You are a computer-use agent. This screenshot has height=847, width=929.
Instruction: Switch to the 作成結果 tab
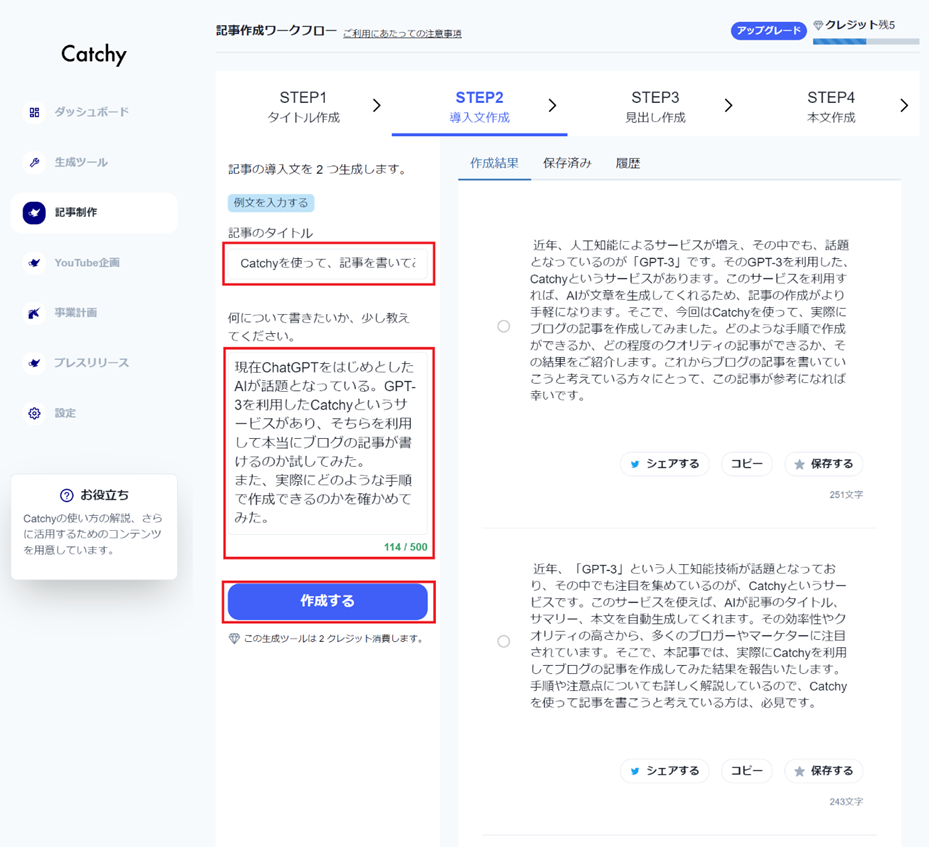click(494, 163)
